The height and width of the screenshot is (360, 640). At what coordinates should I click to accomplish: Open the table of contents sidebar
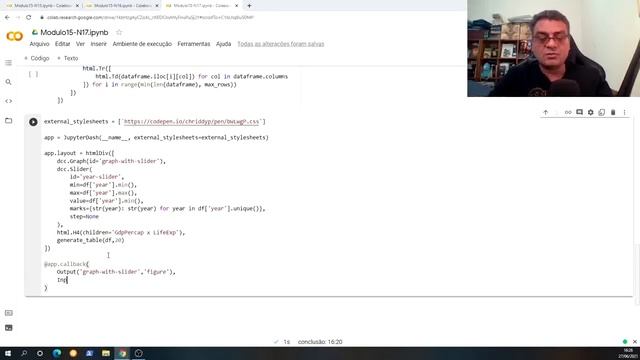point(9,63)
